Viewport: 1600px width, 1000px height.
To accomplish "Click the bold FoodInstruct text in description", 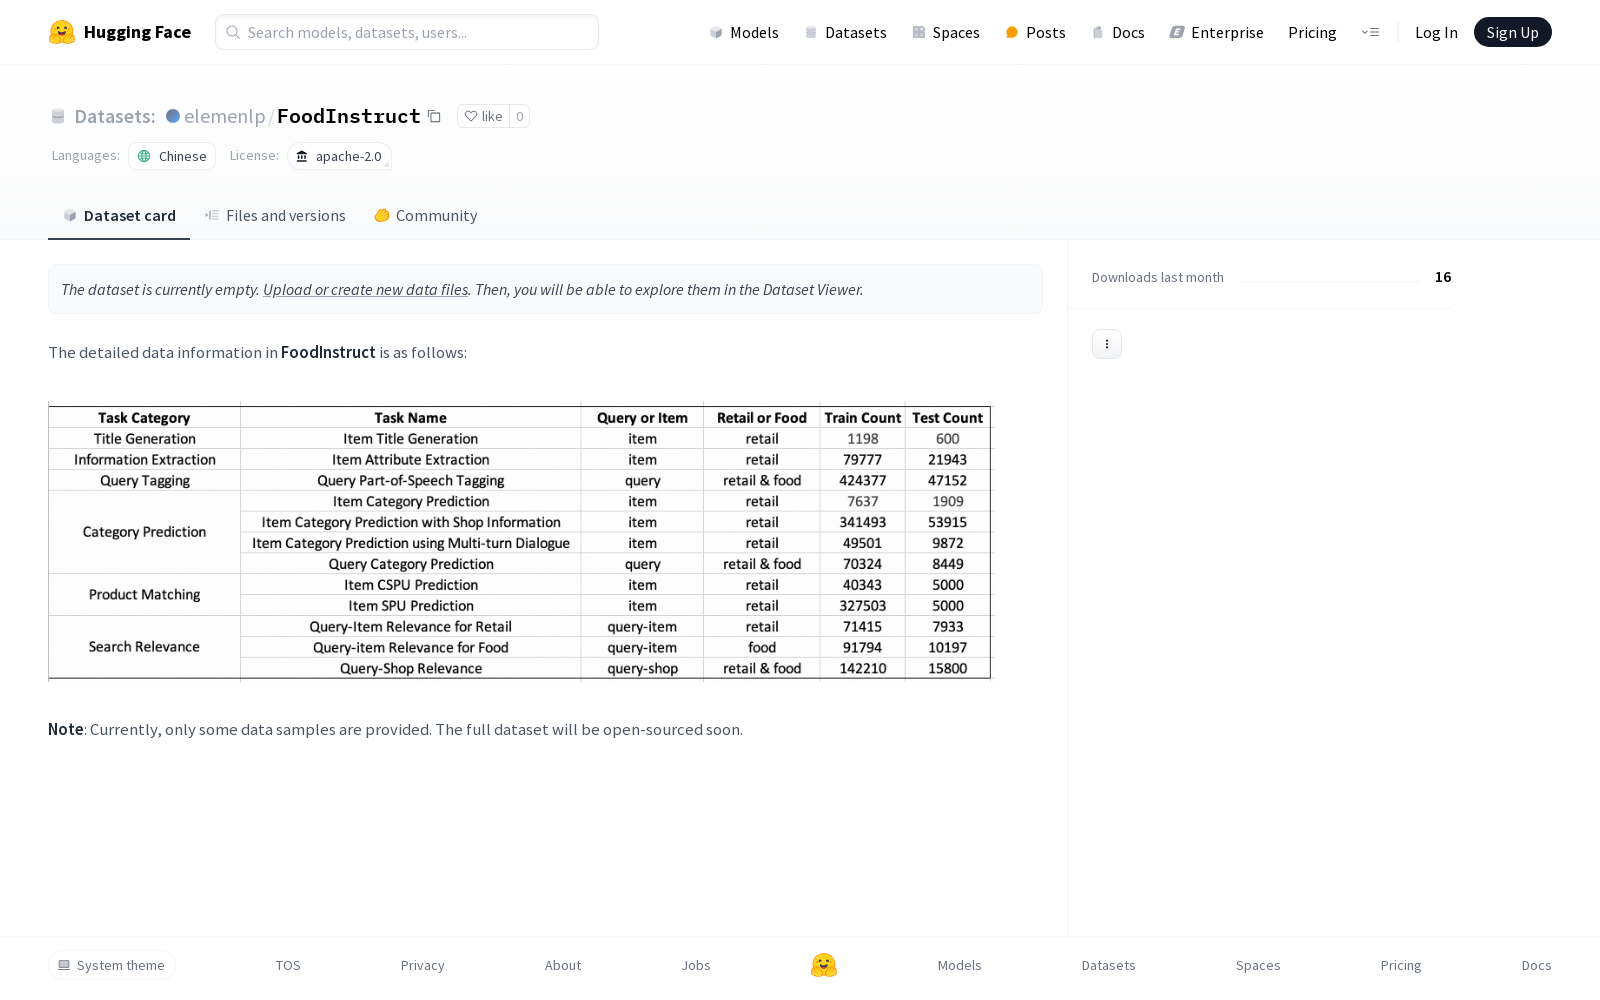I will pos(328,352).
